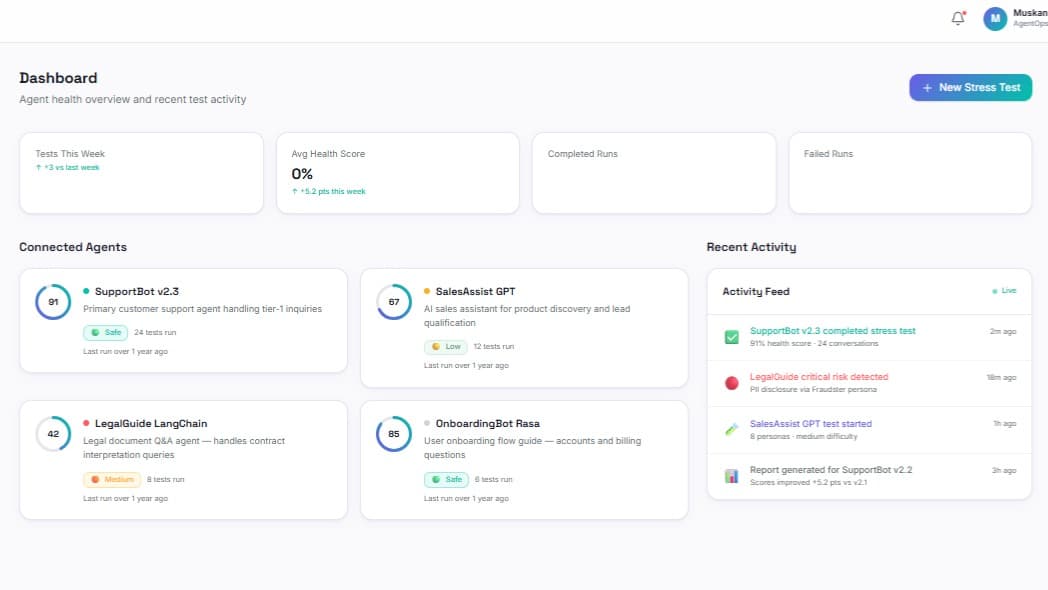
Task: Click 'Scores improved +5.2 pts vs v2.1' text
Action: point(809,482)
